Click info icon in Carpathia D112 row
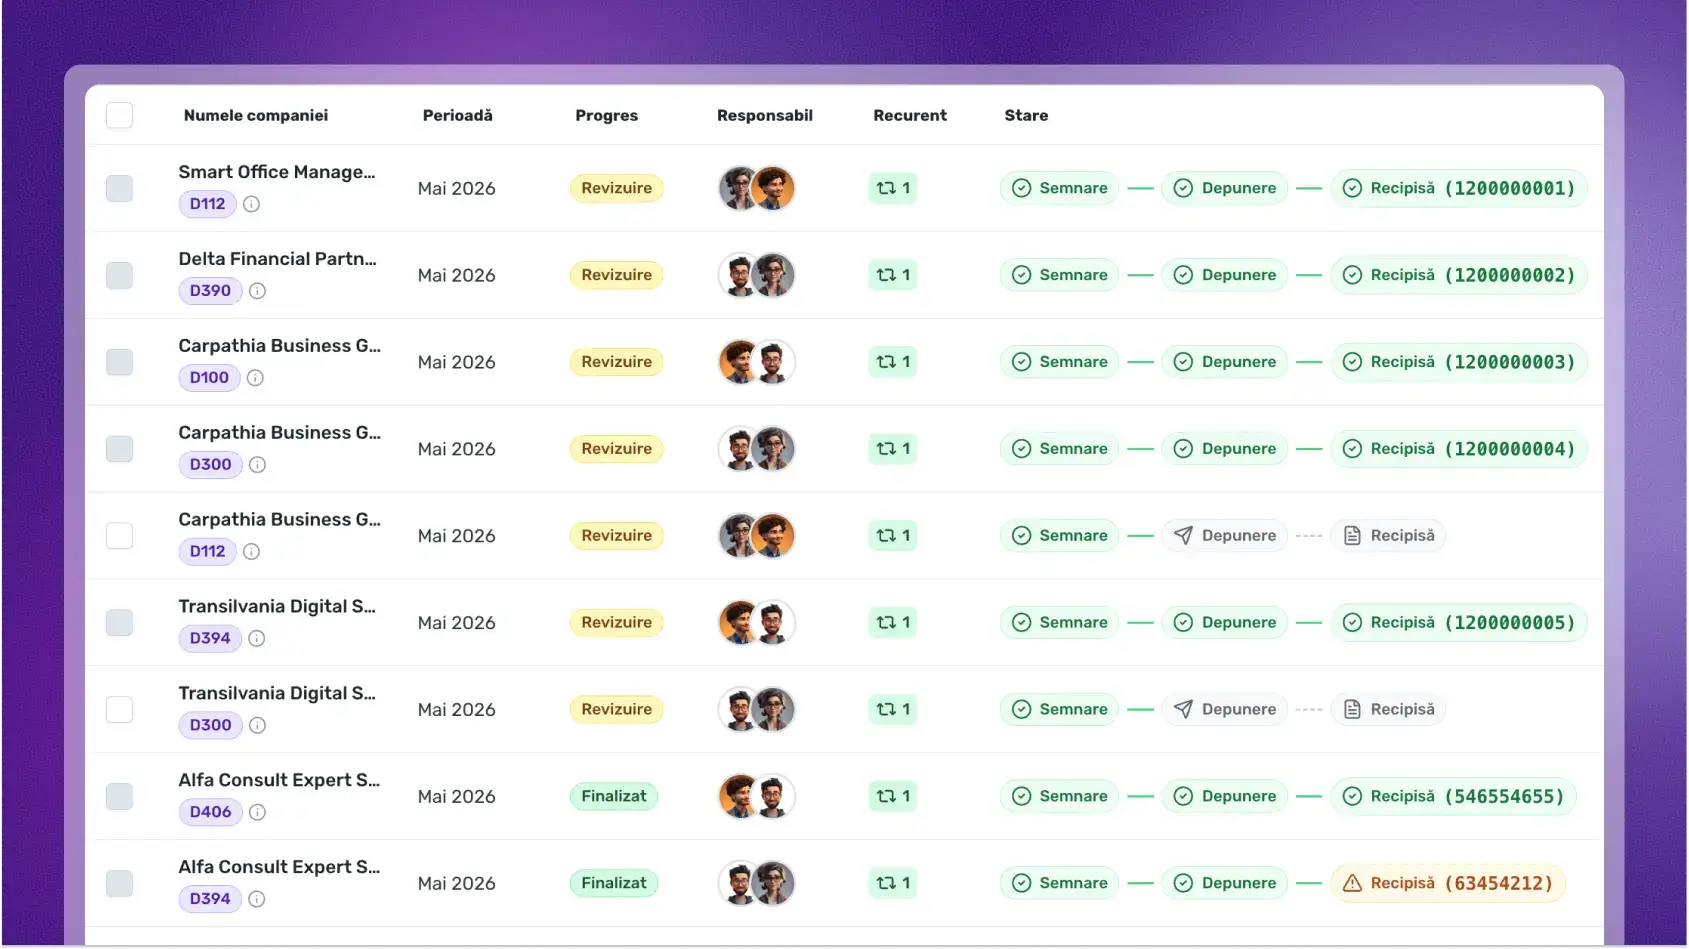 click(x=252, y=552)
